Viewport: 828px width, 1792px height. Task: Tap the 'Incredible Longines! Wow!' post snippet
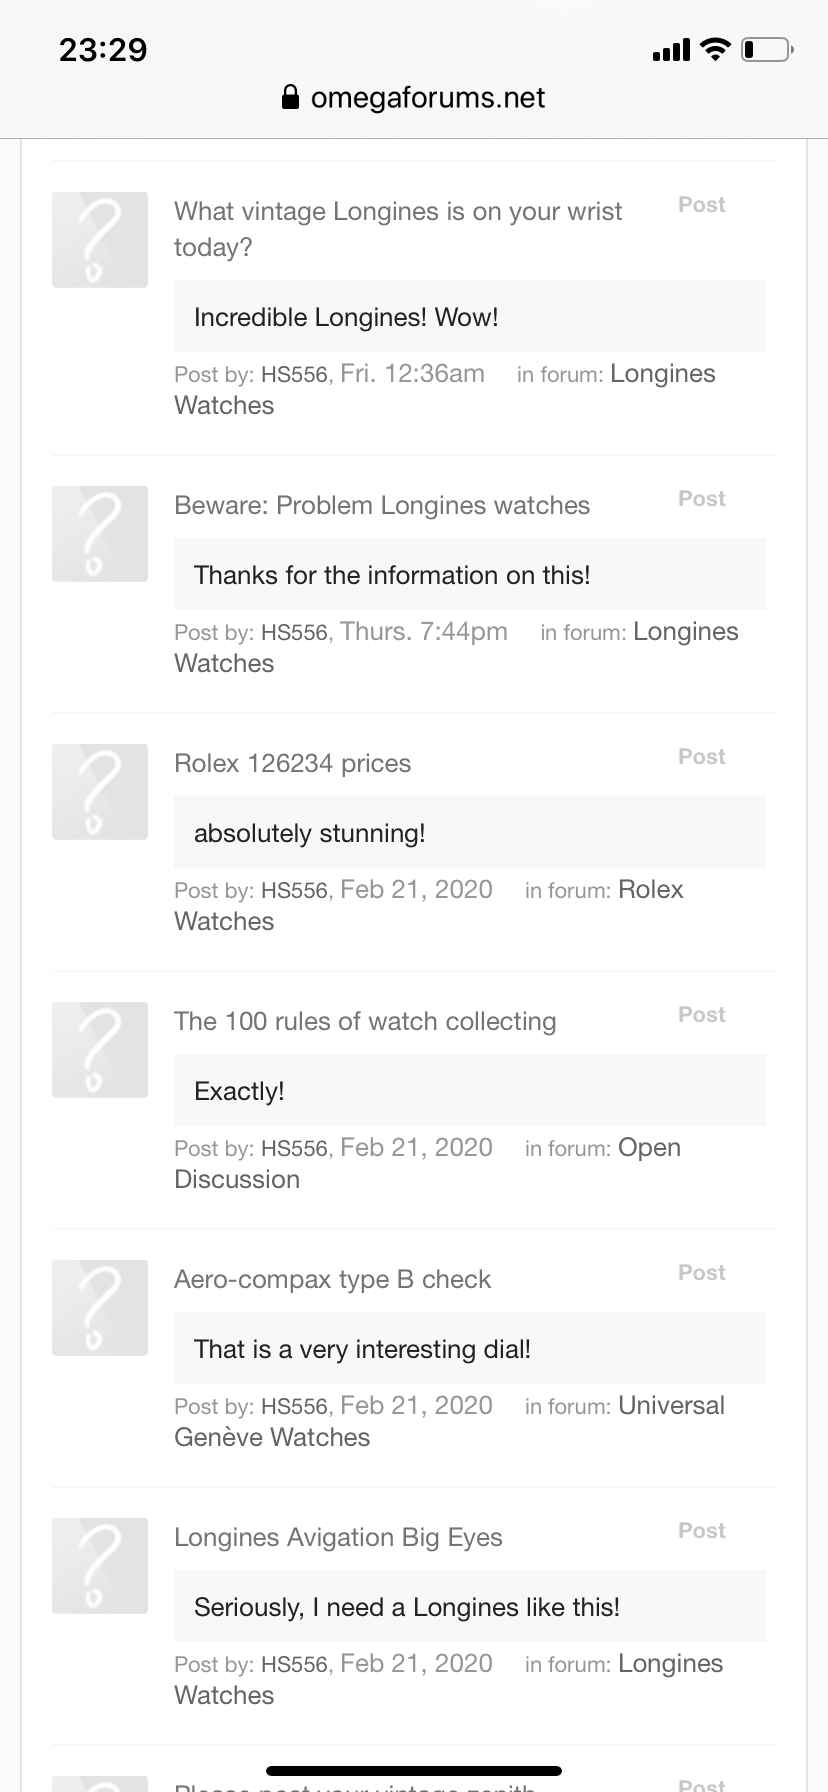(x=346, y=317)
